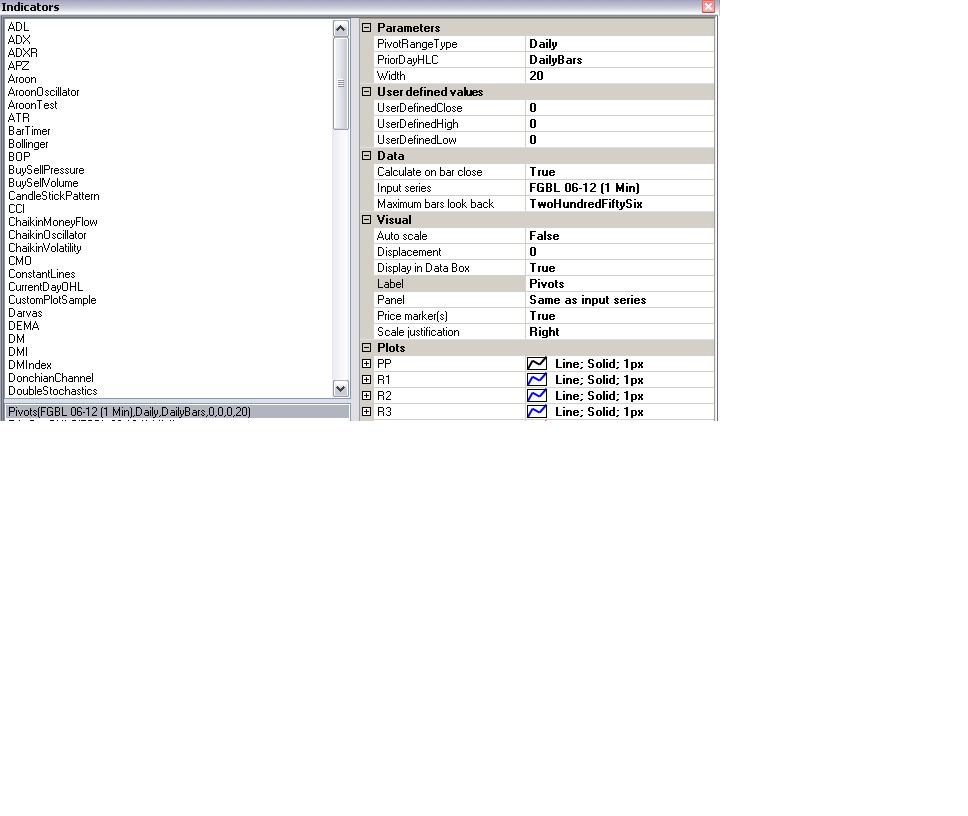968x816 pixels.
Task: Select APZ indicator
Action: point(19,65)
